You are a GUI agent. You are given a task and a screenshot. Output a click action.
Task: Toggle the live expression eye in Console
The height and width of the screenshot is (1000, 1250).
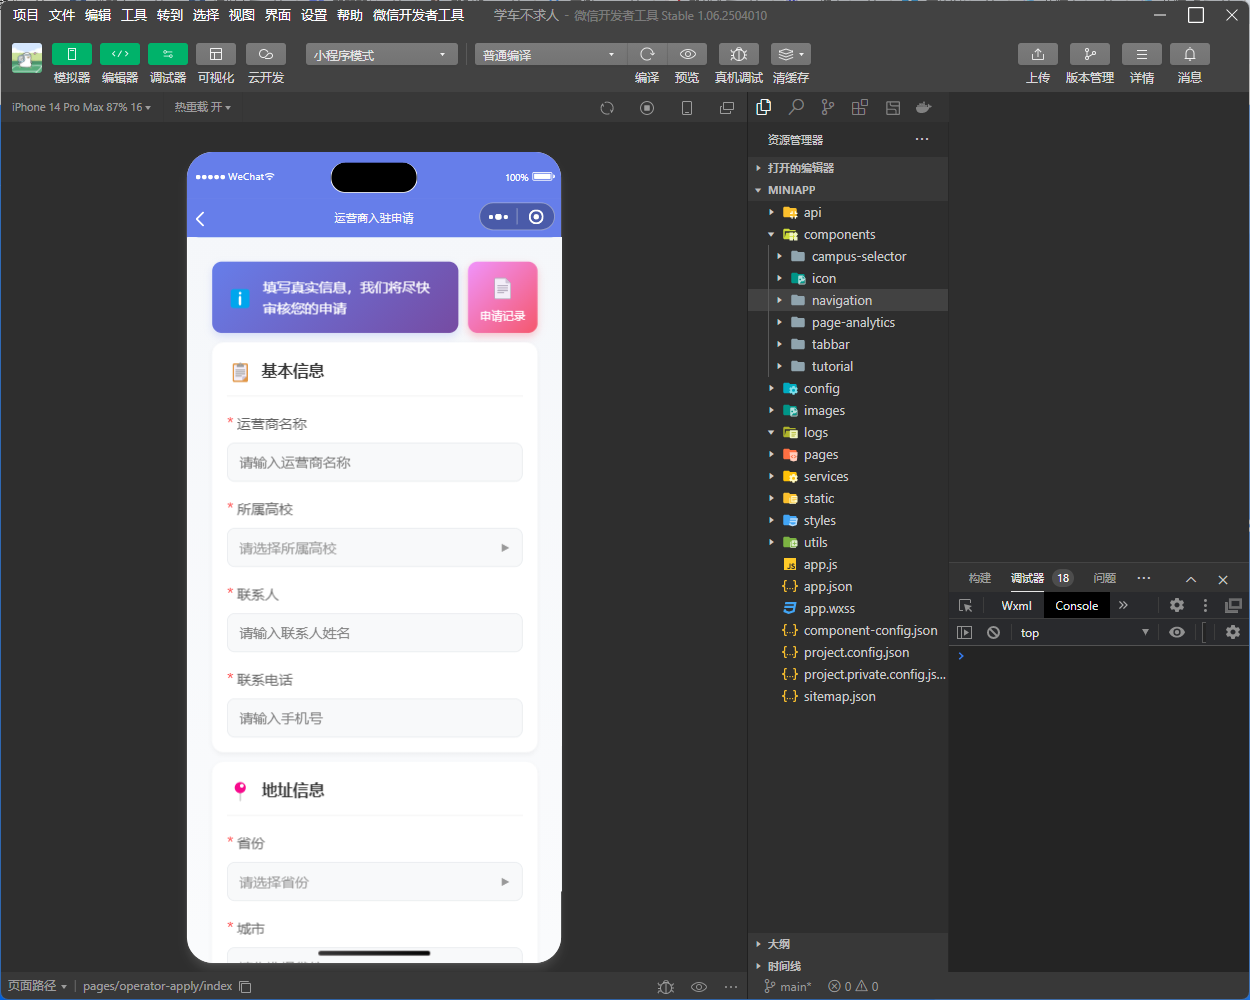1177,632
